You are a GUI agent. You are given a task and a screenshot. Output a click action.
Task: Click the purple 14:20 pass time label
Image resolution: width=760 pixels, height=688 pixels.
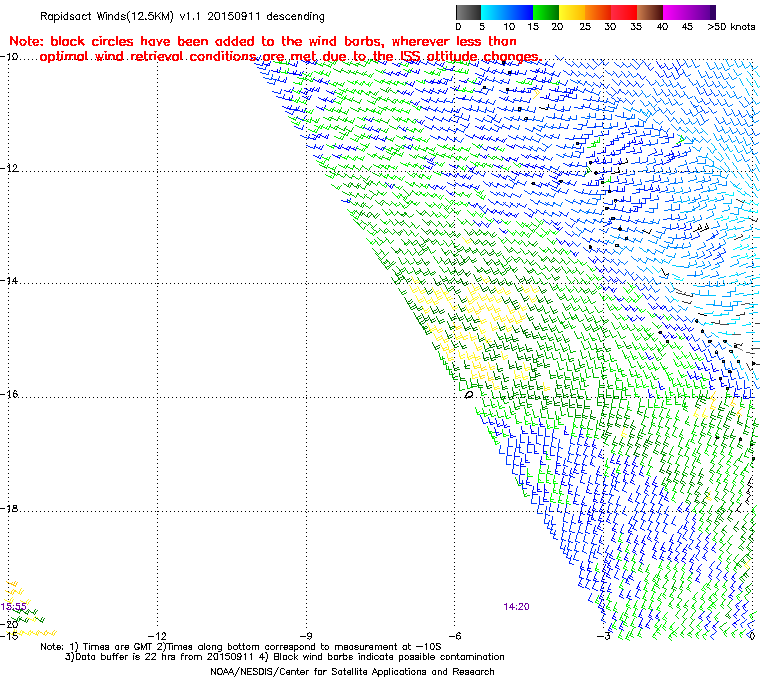pos(516,607)
